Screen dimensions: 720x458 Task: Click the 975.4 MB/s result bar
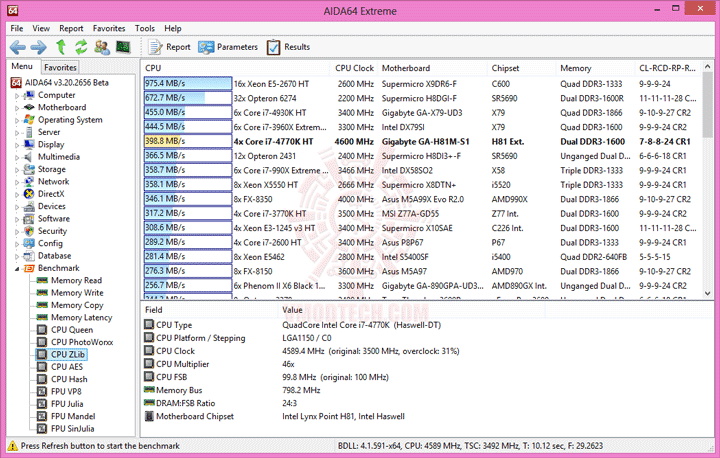coord(188,84)
